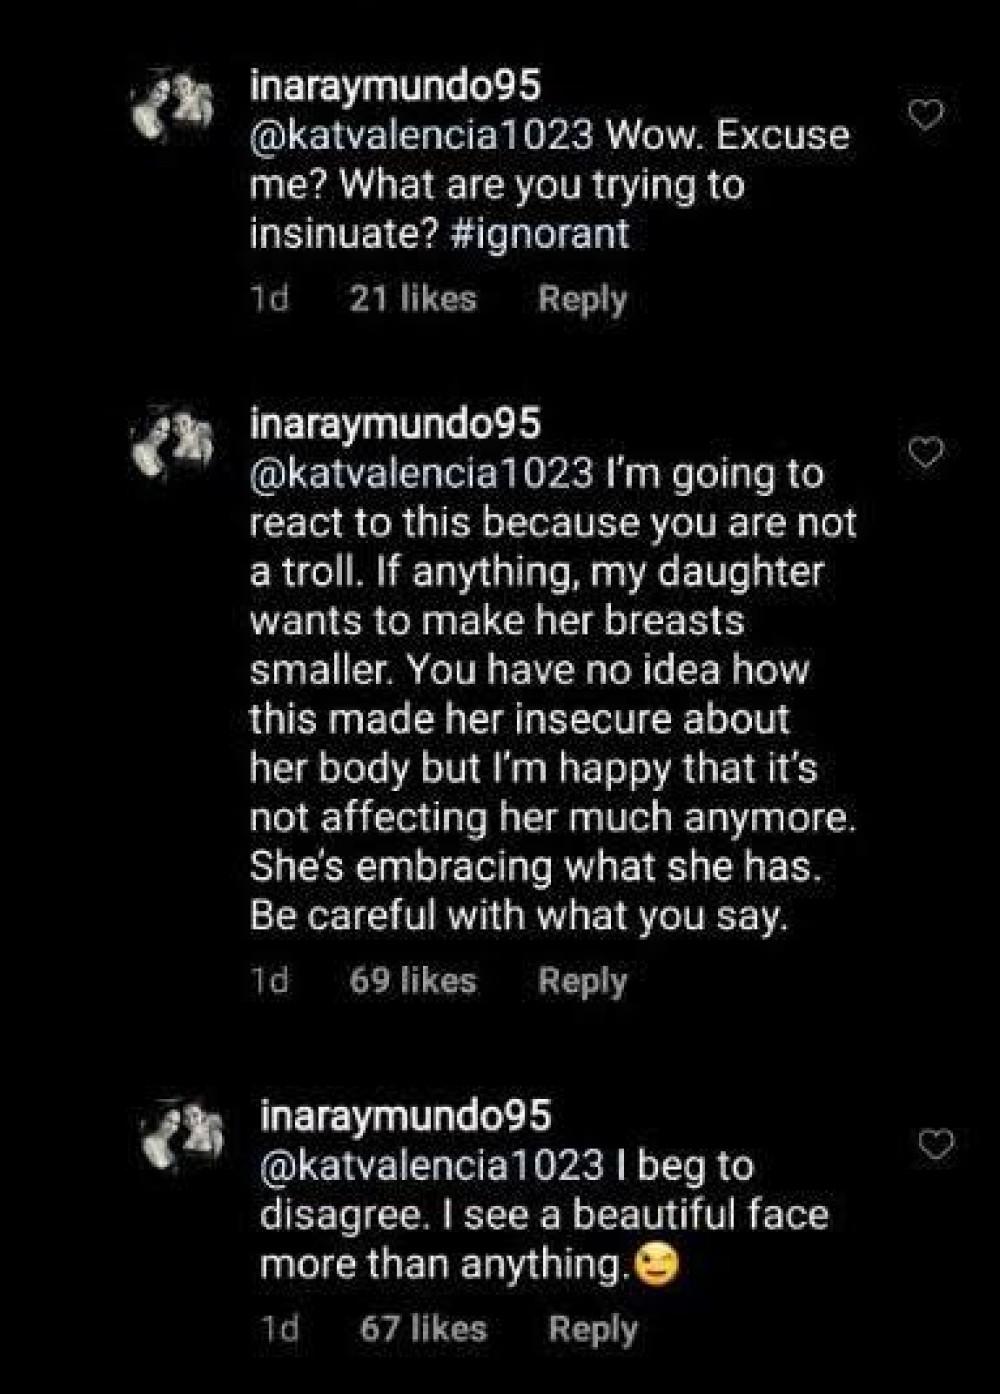Heart the "I beg to disagree" comment
Screen dimensions: 1000x1394
pos(936,1146)
